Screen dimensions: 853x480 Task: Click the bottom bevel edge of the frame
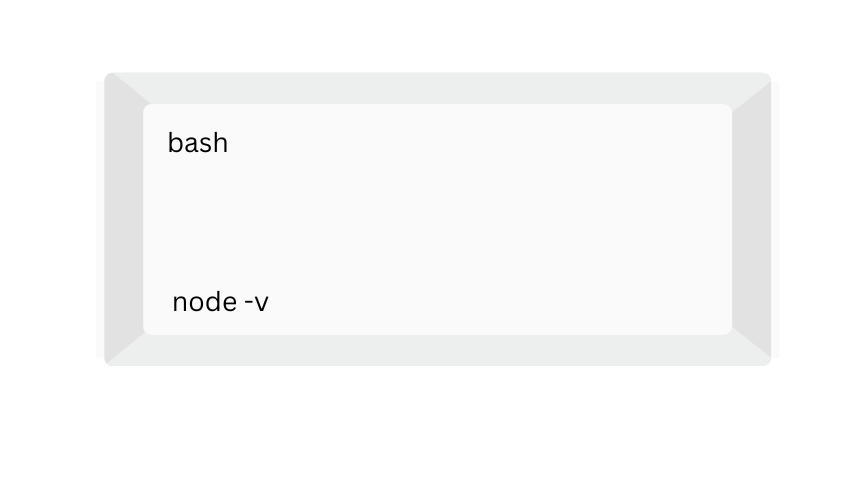(x=438, y=350)
